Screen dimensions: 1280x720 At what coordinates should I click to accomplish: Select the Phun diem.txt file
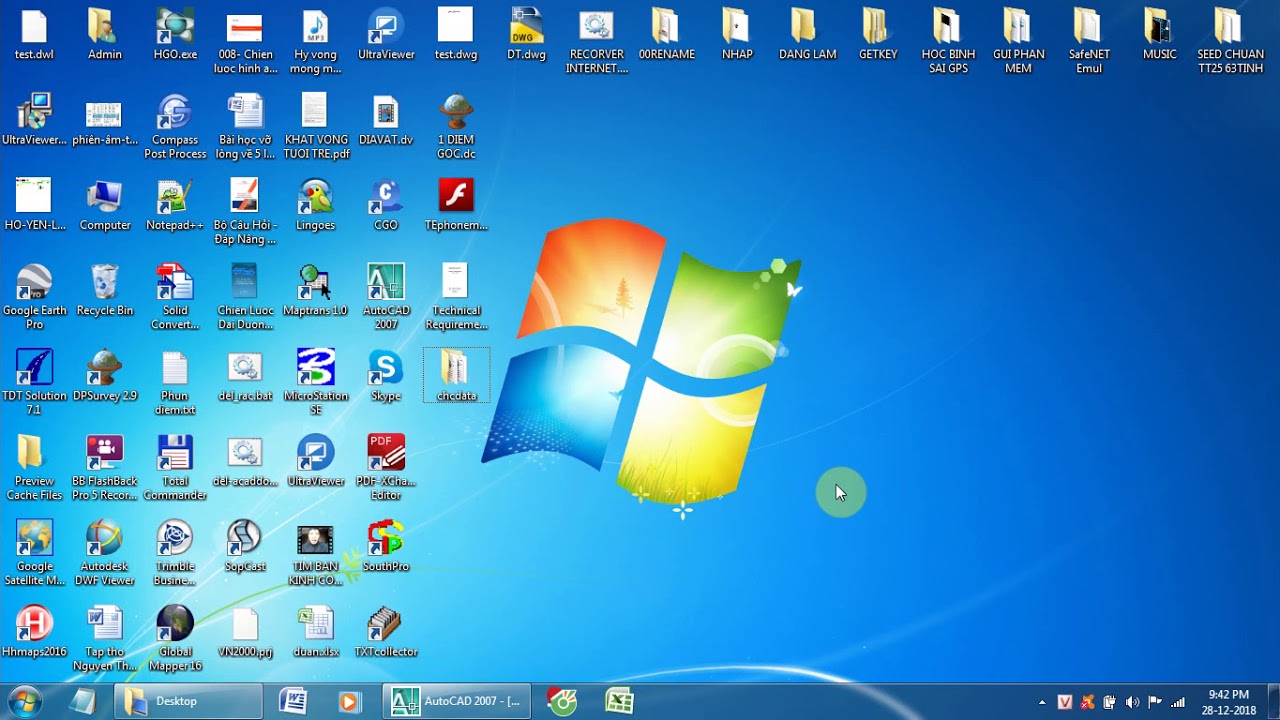[x=175, y=382]
